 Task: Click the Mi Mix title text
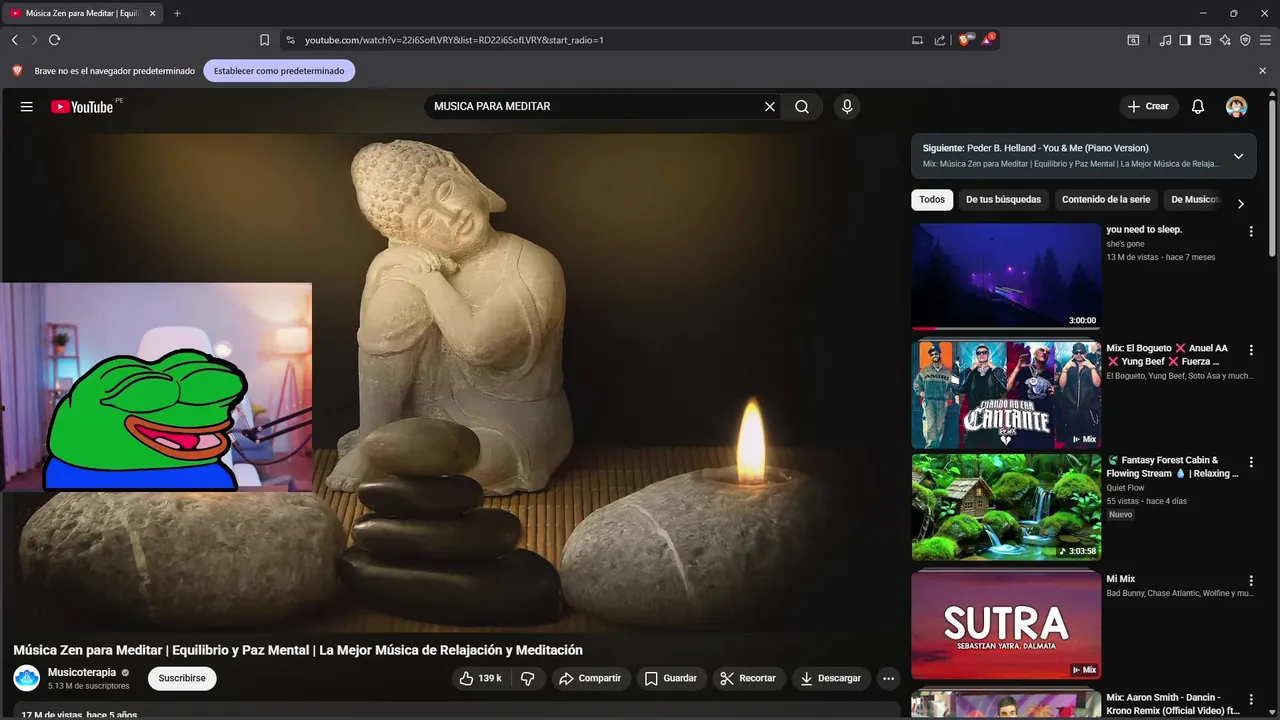(1121, 579)
